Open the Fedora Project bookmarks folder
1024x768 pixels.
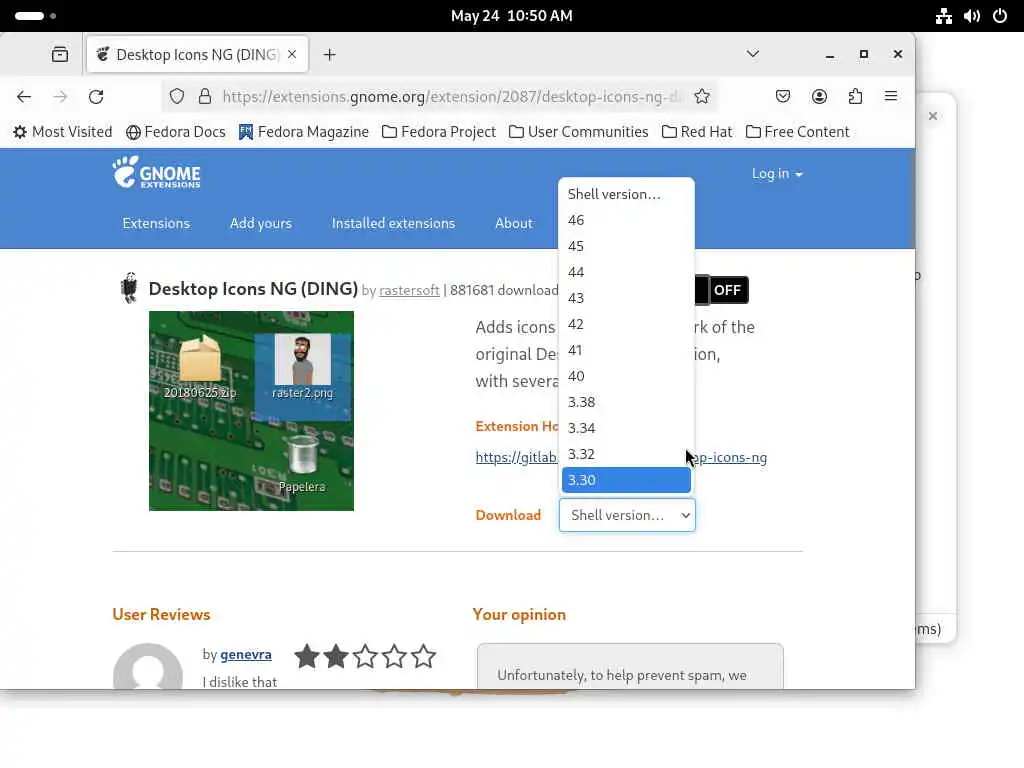pos(439,132)
